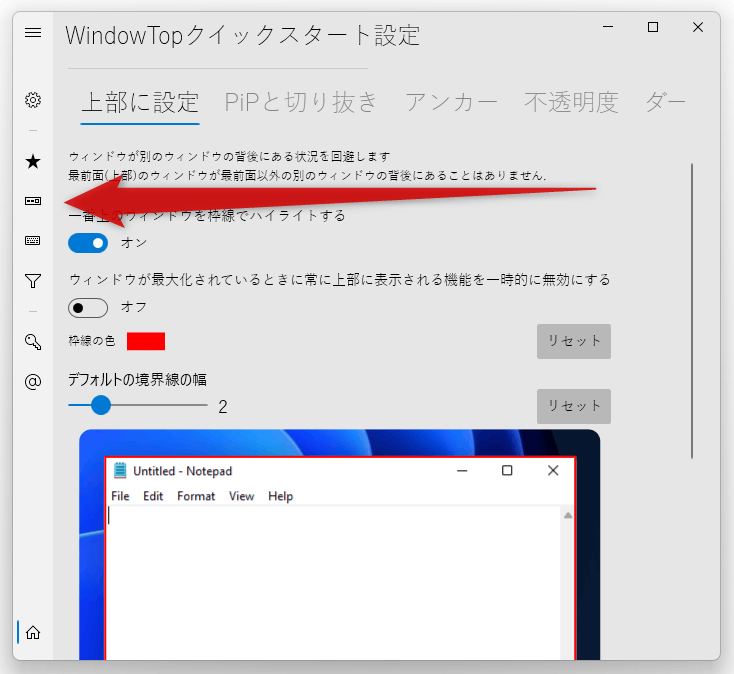Open the hamburger navigation menu

(x=33, y=32)
